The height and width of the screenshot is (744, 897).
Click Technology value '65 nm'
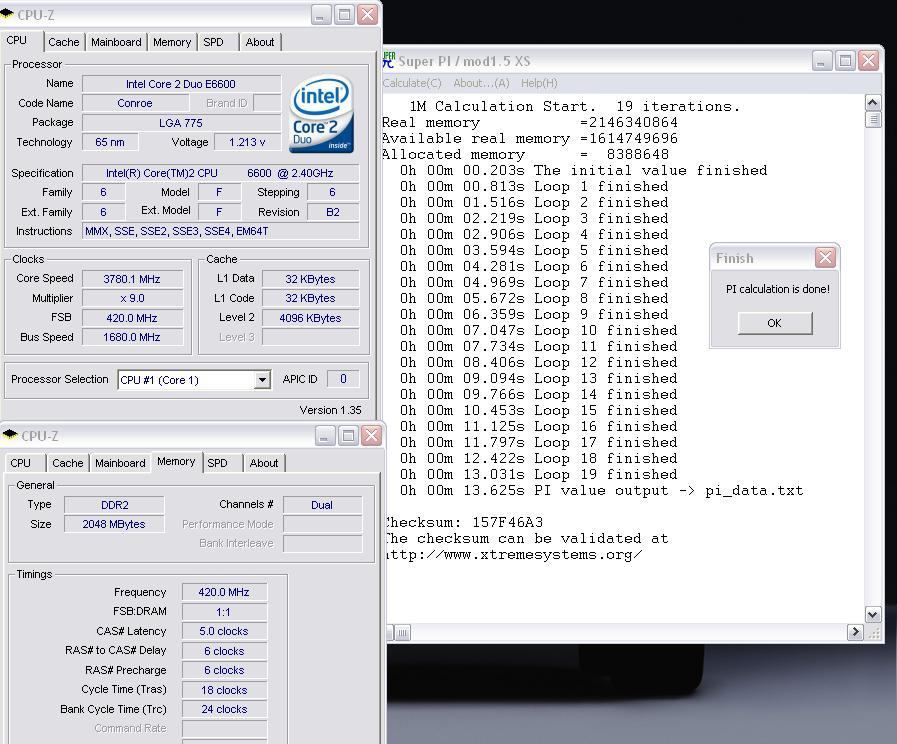tap(110, 142)
